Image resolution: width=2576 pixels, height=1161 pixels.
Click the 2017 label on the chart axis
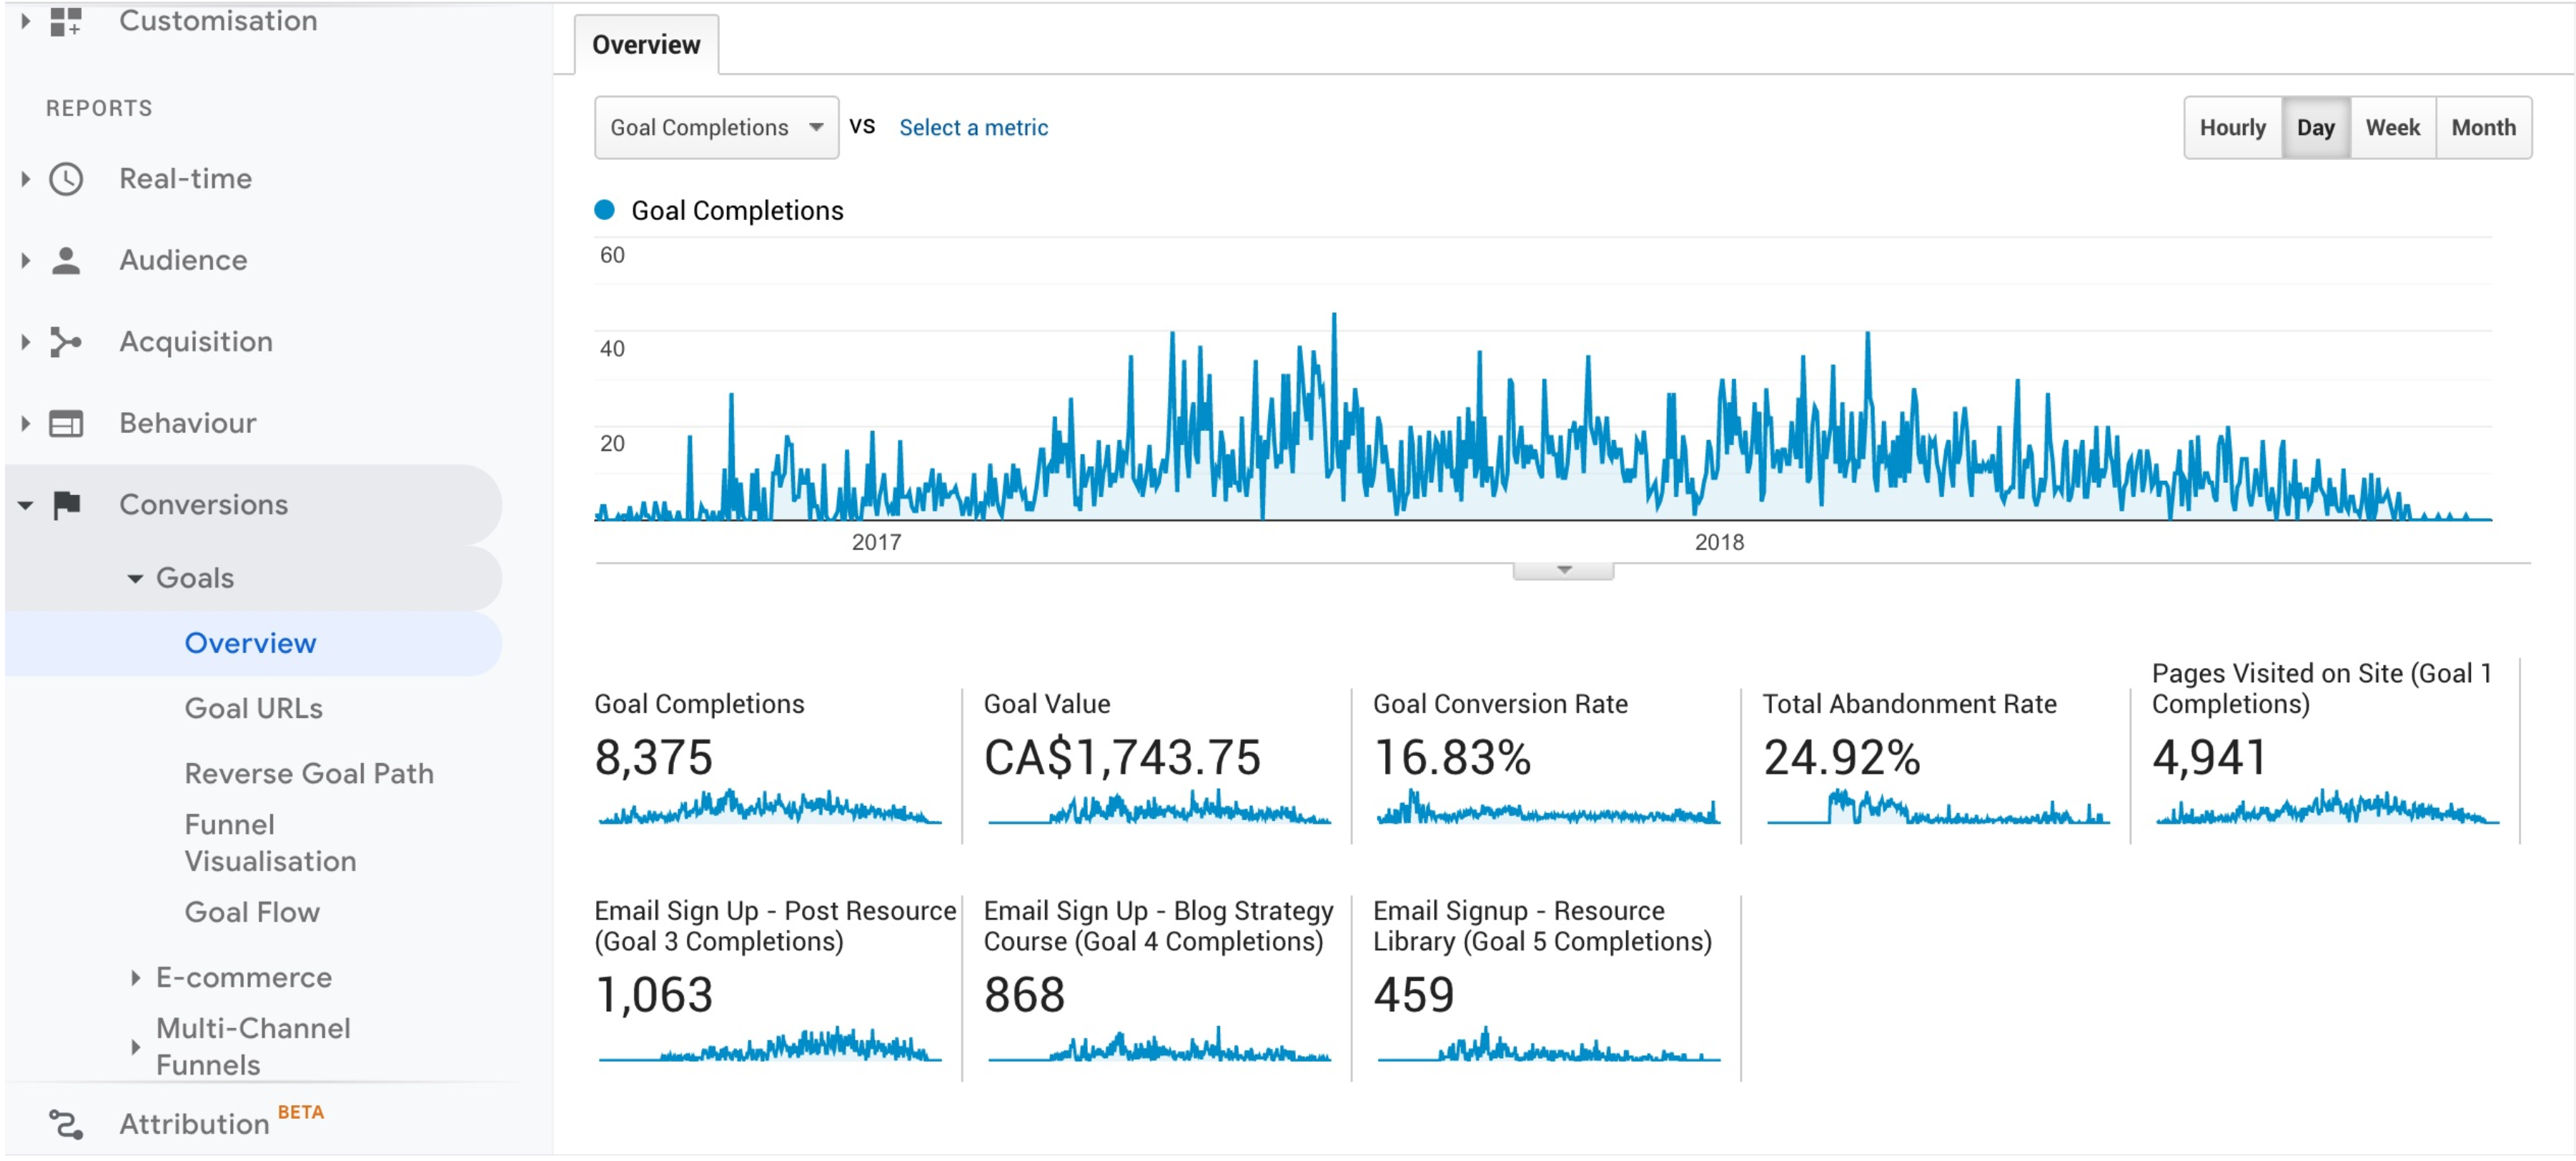pos(876,542)
